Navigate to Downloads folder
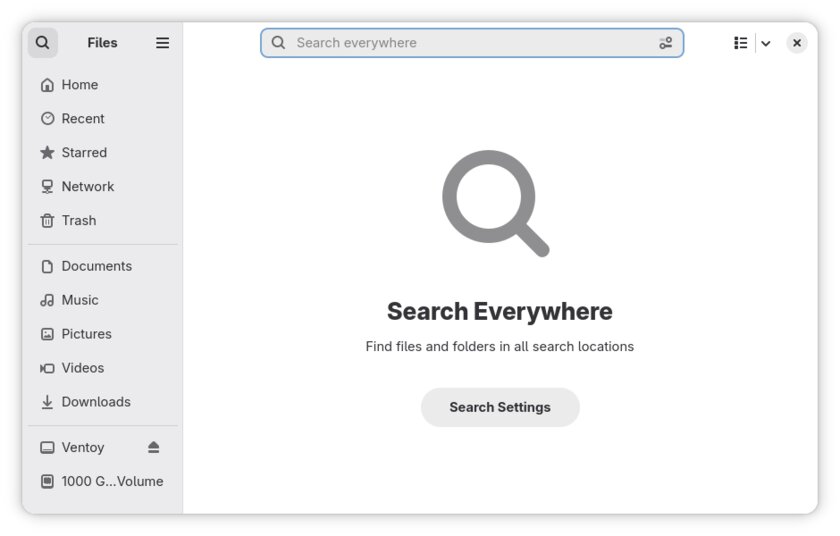This screenshot has width=840, height=536. point(95,402)
